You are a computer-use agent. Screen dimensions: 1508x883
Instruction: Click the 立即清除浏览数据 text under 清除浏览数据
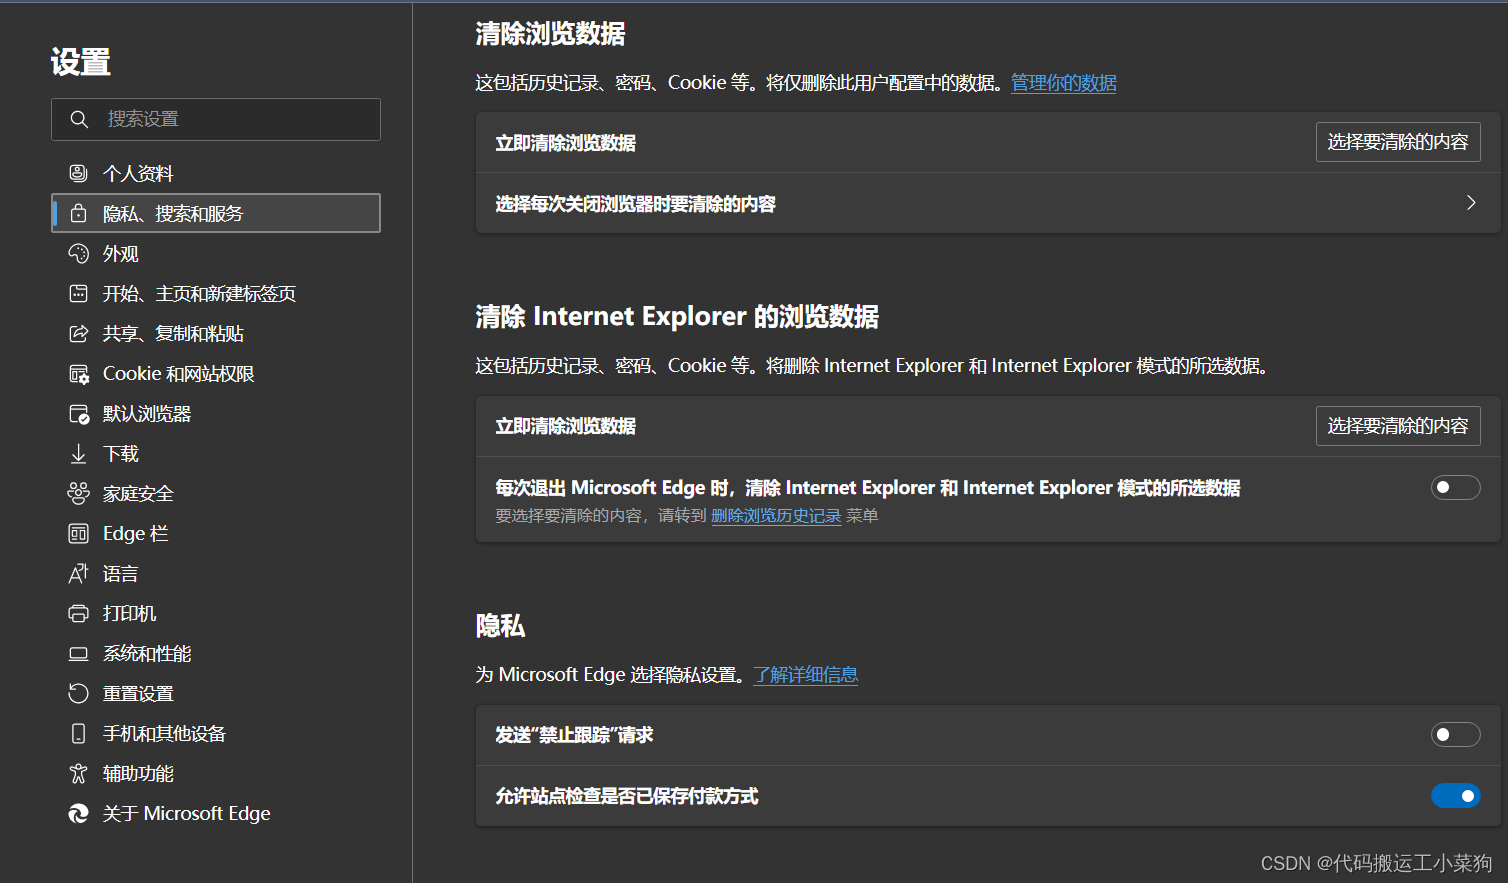point(566,143)
